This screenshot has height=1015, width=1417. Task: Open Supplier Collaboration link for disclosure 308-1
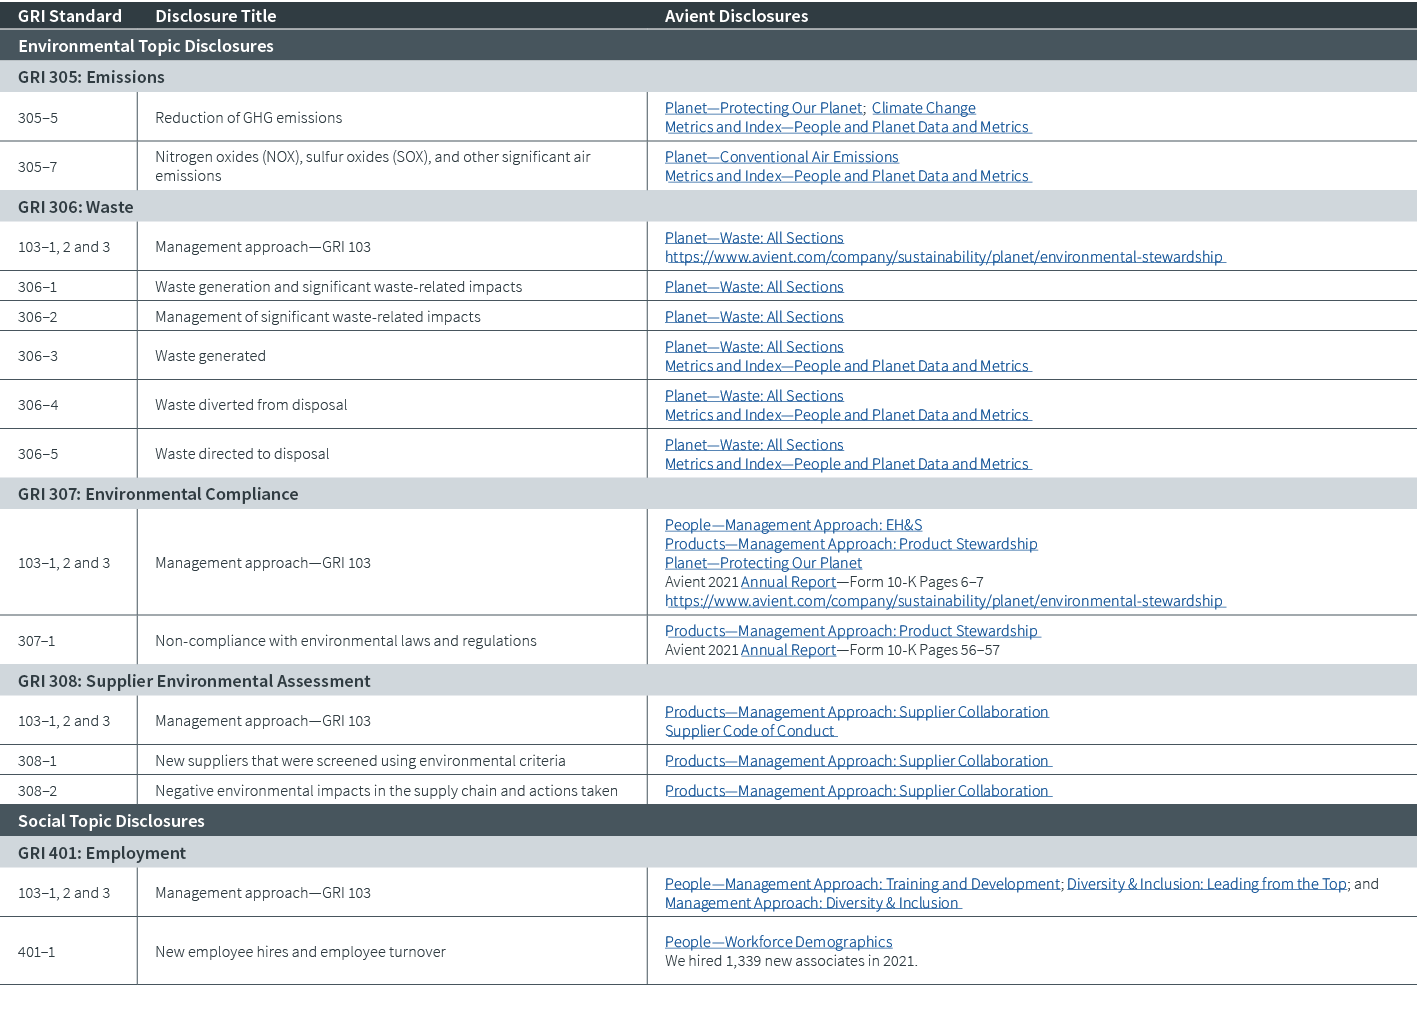(856, 760)
